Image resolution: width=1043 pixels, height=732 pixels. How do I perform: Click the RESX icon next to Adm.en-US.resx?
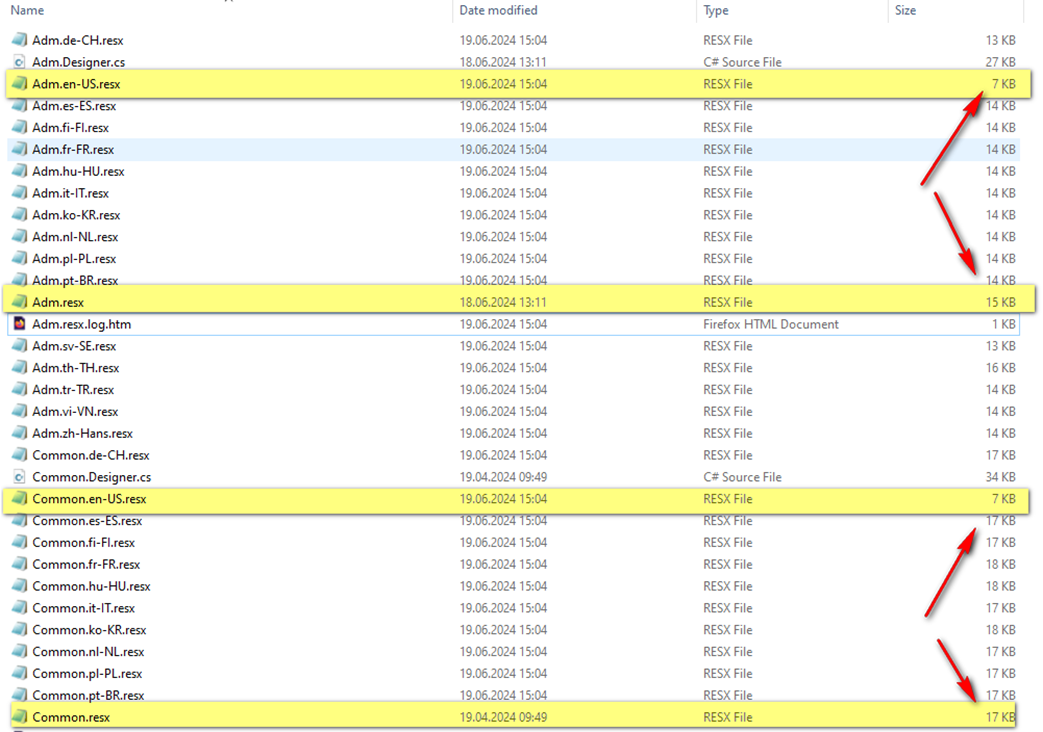click(18, 84)
